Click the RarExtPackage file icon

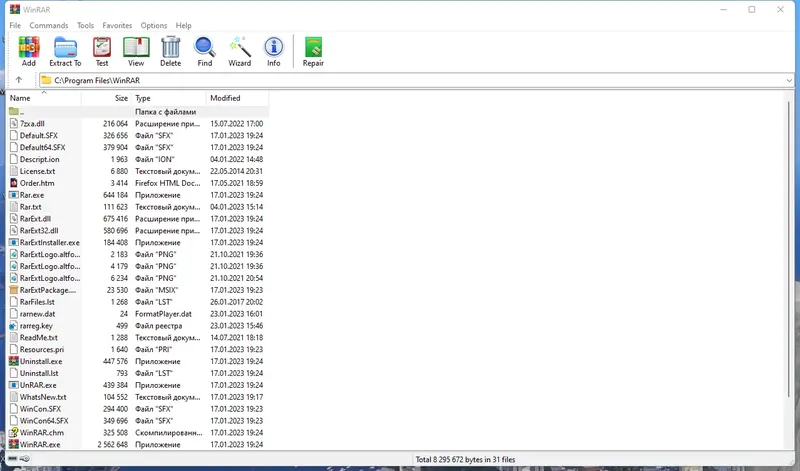(x=14, y=290)
